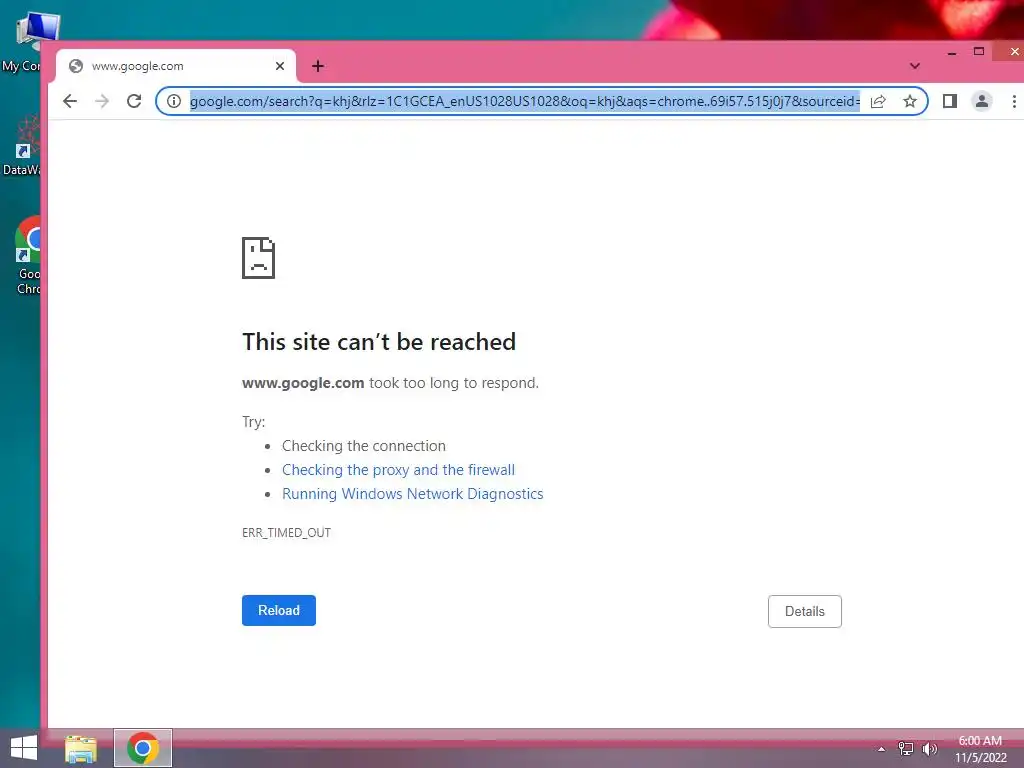Maximize the Chrome window
Image resolution: width=1024 pixels, height=768 pixels.
(978, 52)
